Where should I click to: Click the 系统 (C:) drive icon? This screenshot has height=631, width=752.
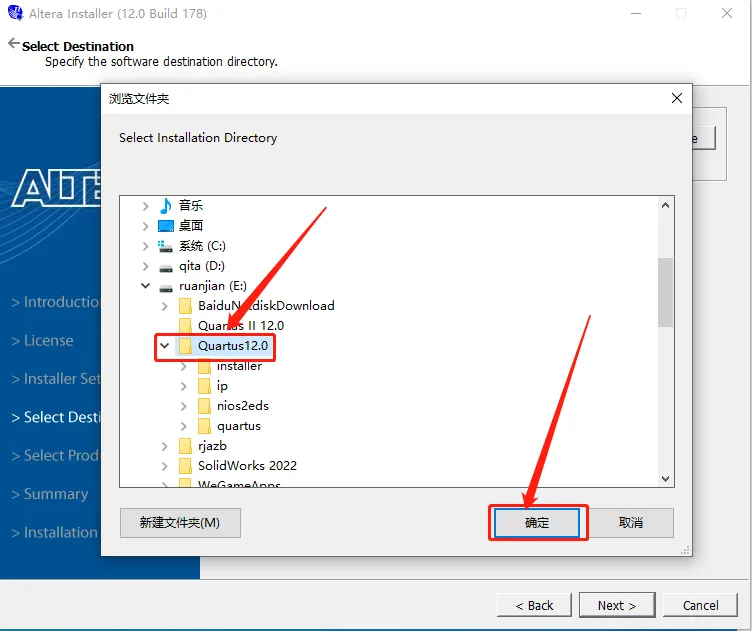tap(165, 246)
